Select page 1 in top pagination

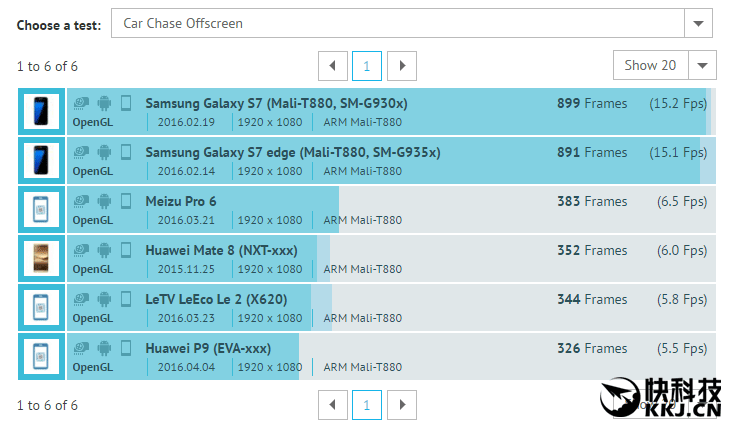click(x=367, y=66)
